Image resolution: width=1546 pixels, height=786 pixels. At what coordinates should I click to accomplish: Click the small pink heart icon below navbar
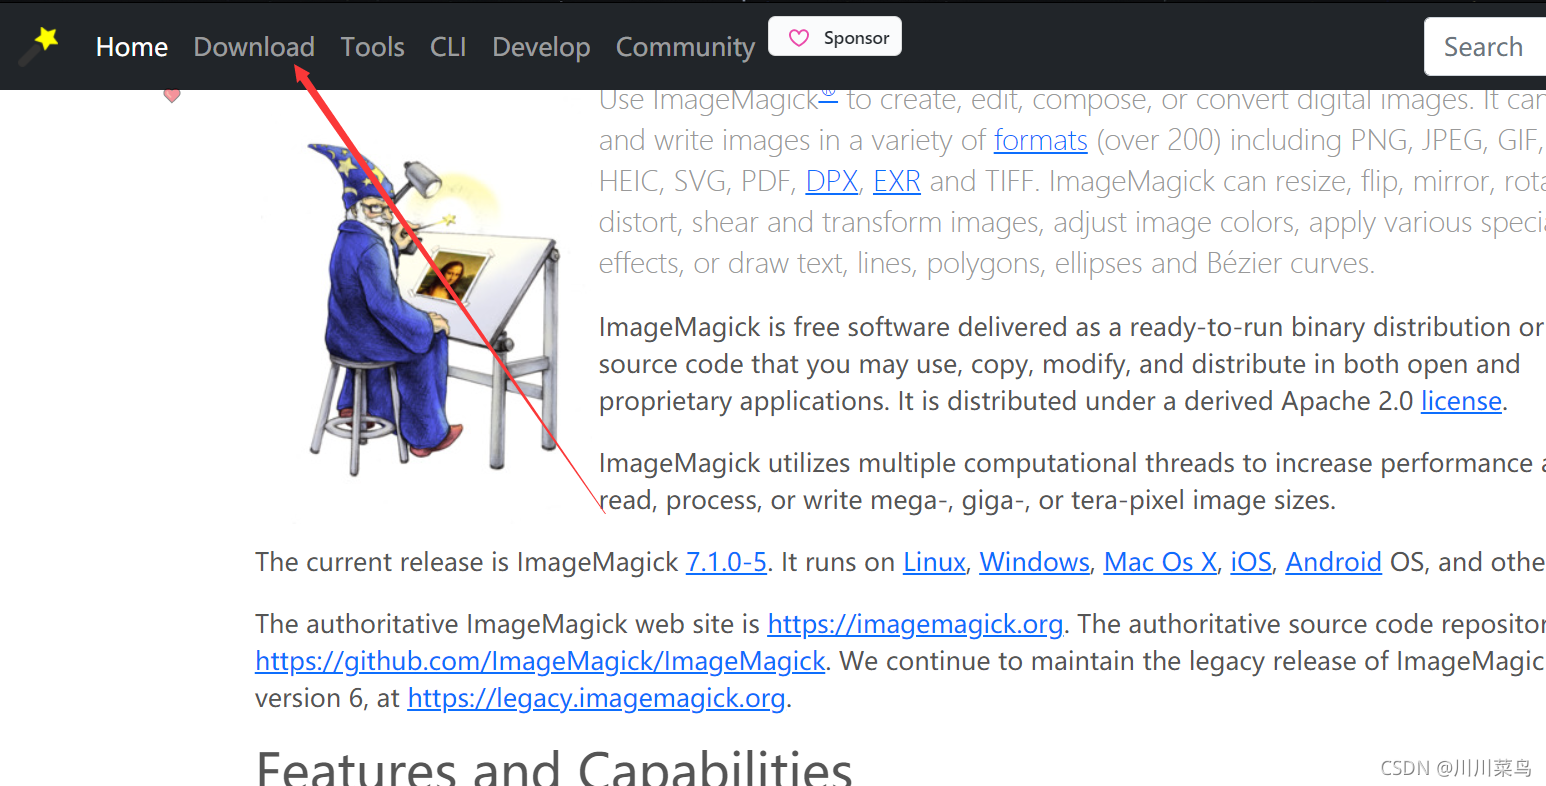tap(172, 95)
